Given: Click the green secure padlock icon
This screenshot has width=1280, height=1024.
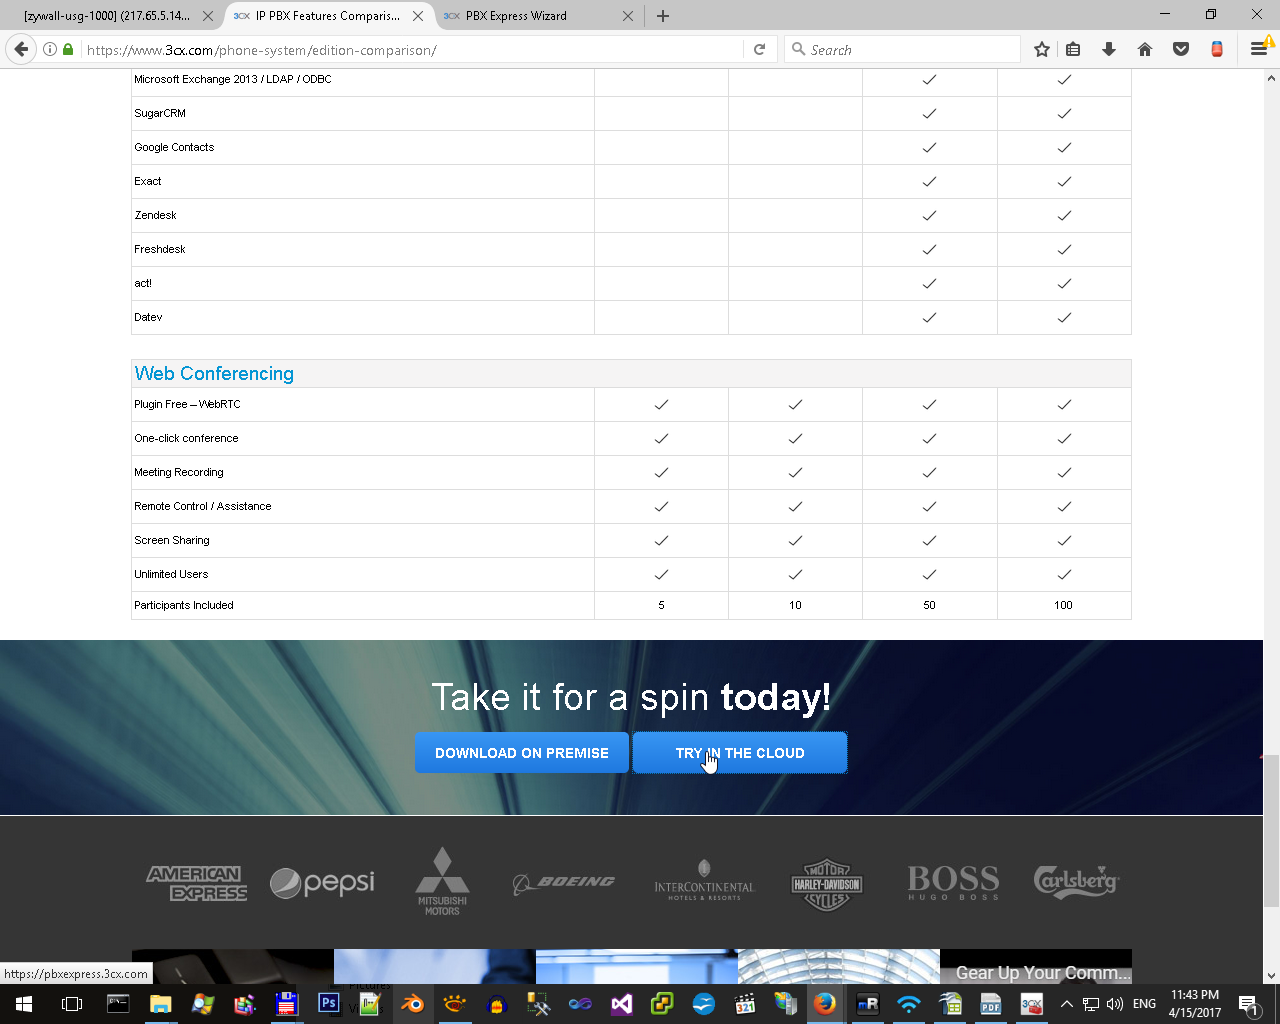Looking at the screenshot, I should tap(68, 49).
